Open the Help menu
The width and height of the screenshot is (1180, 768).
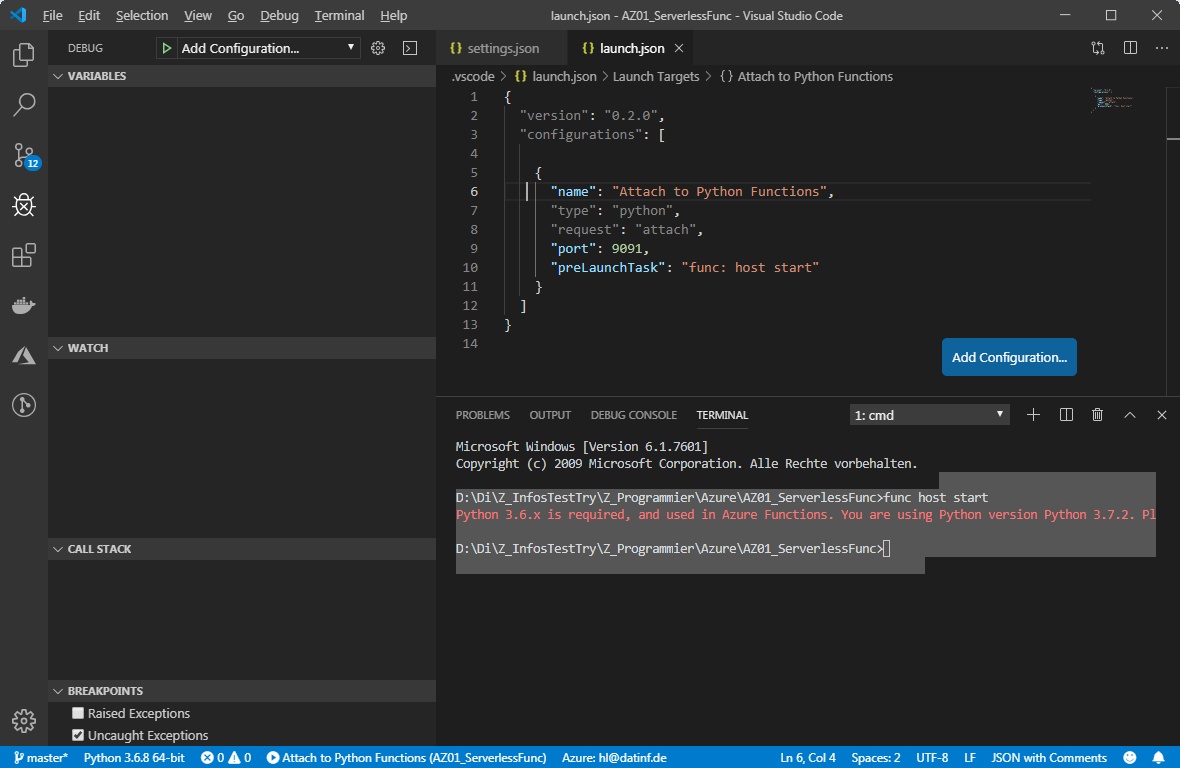393,15
